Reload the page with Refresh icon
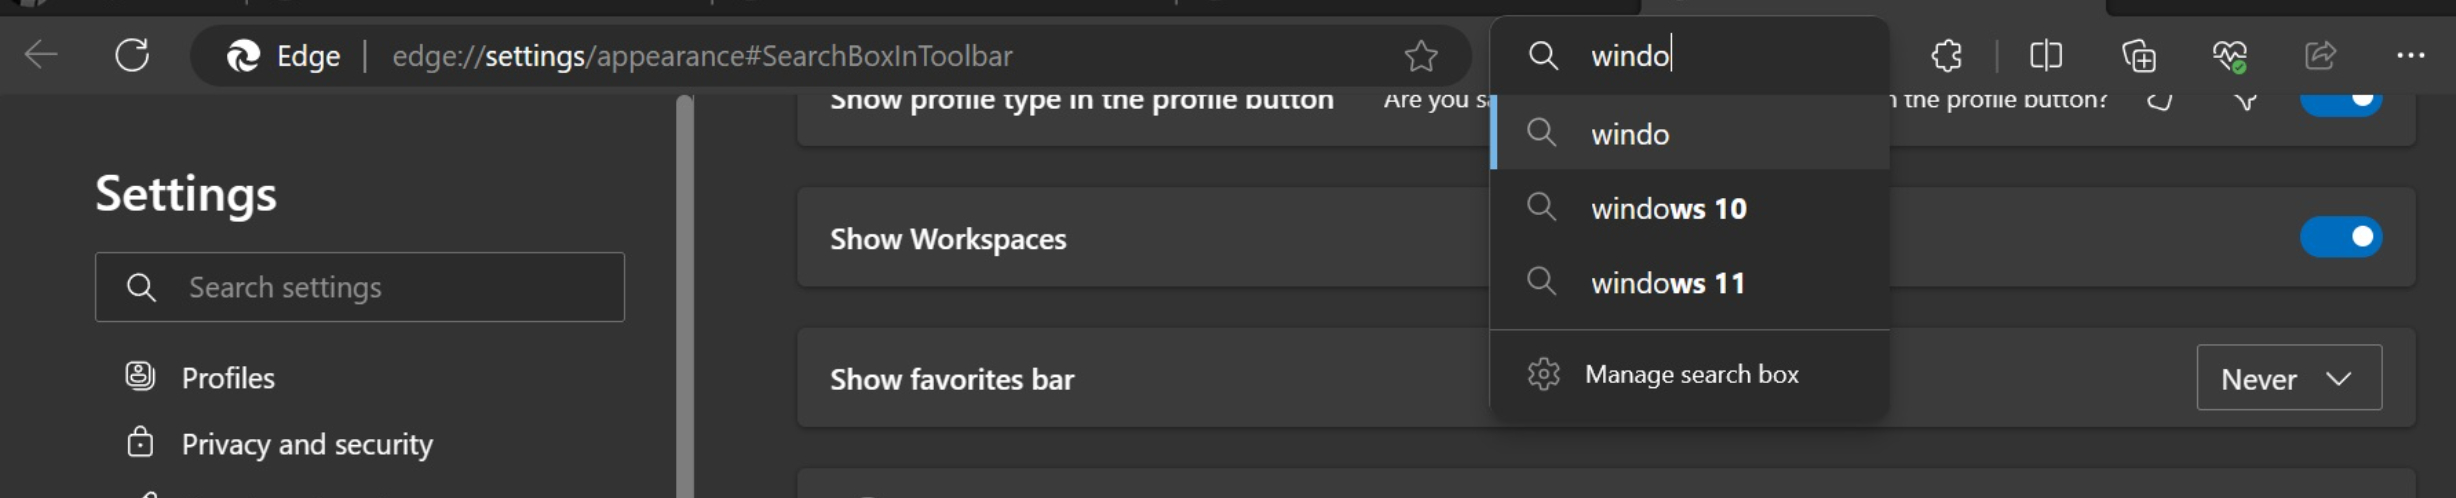The image size is (2456, 498). click(x=132, y=55)
